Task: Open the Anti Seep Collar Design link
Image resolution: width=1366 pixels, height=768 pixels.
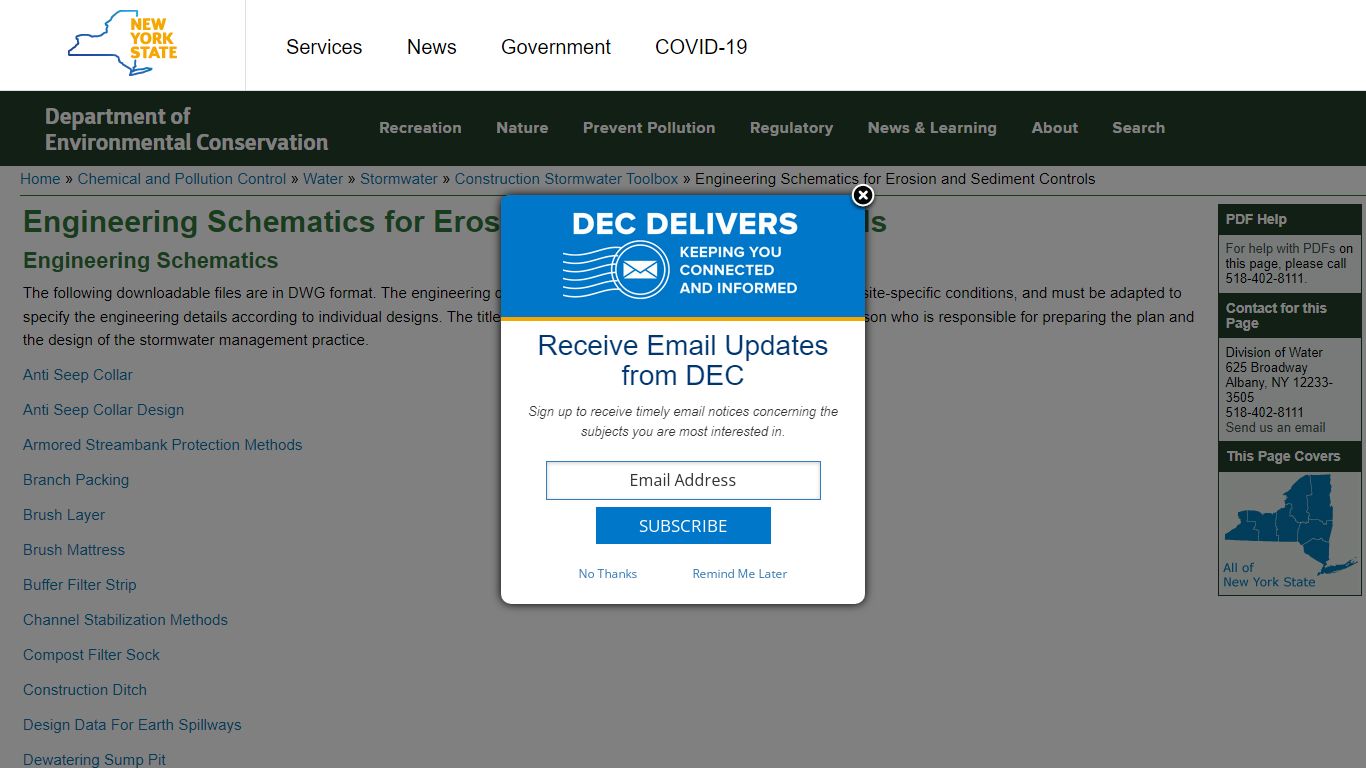Action: click(104, 410)
